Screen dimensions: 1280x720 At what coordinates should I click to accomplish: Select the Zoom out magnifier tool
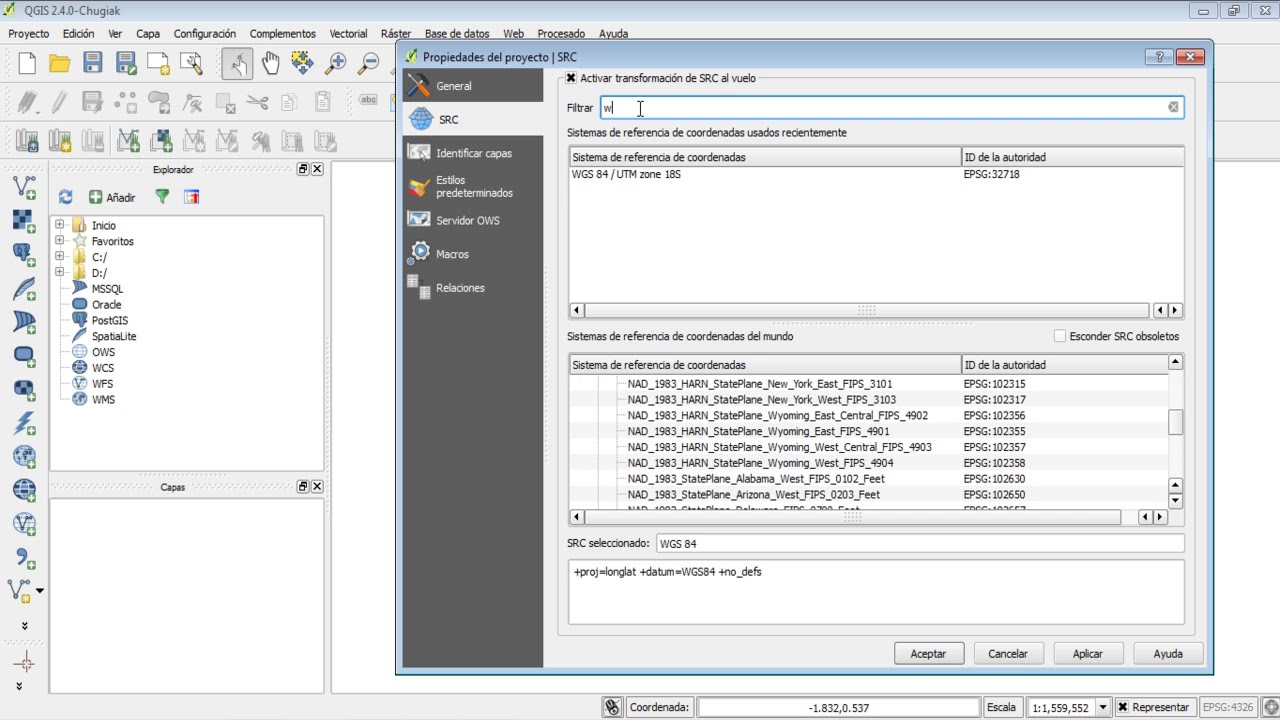pos(369,63)
